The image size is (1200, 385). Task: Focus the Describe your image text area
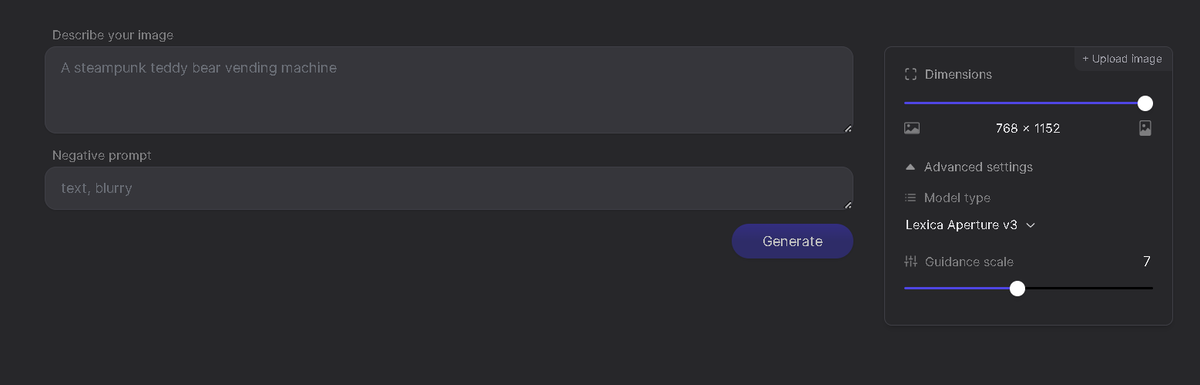point(449,90)
